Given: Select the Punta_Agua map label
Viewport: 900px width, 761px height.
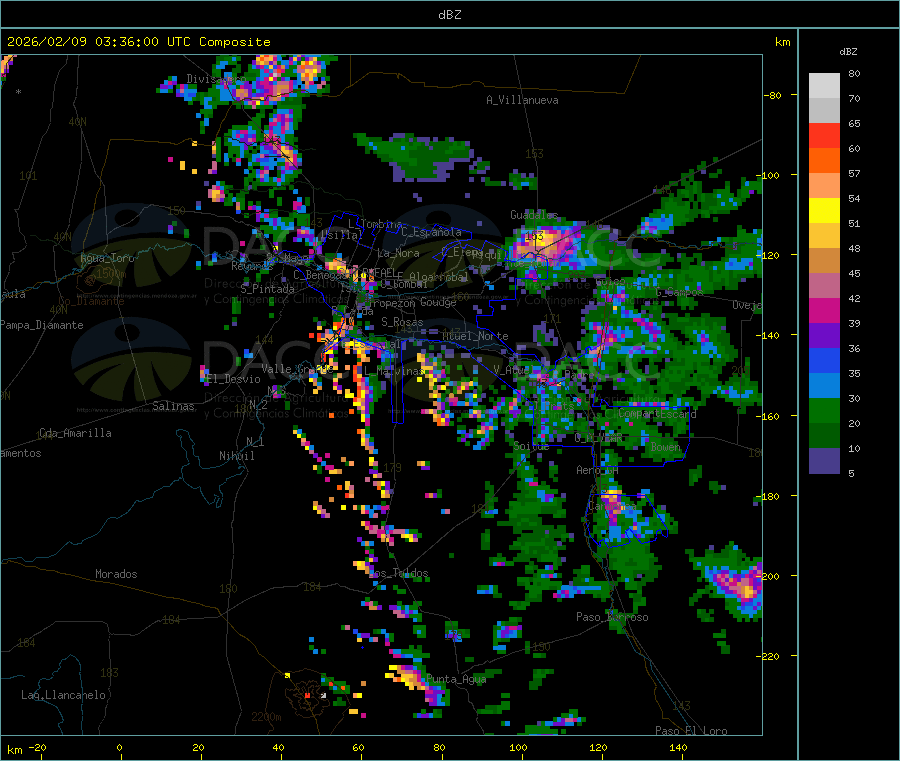Looking at the screenshot, I should (456, 679).
